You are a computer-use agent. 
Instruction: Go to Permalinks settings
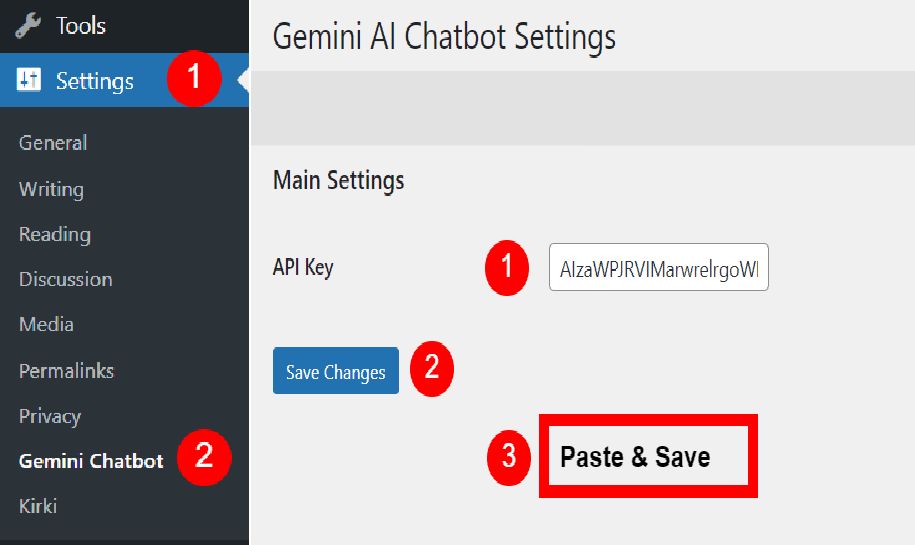pyautogui.click(x=66, y=370)
